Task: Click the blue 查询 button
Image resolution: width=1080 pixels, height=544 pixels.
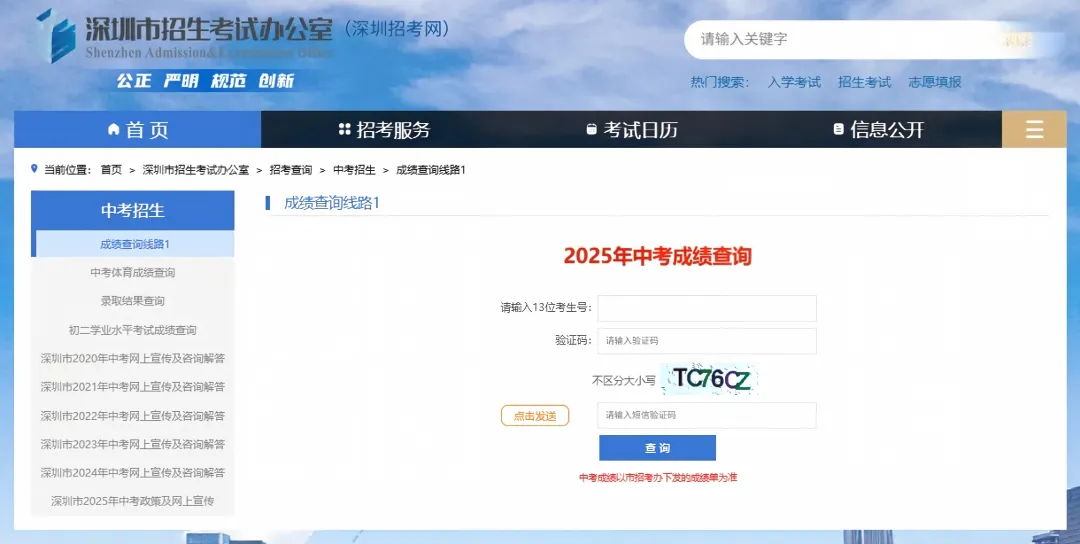Action: (657, 448)
